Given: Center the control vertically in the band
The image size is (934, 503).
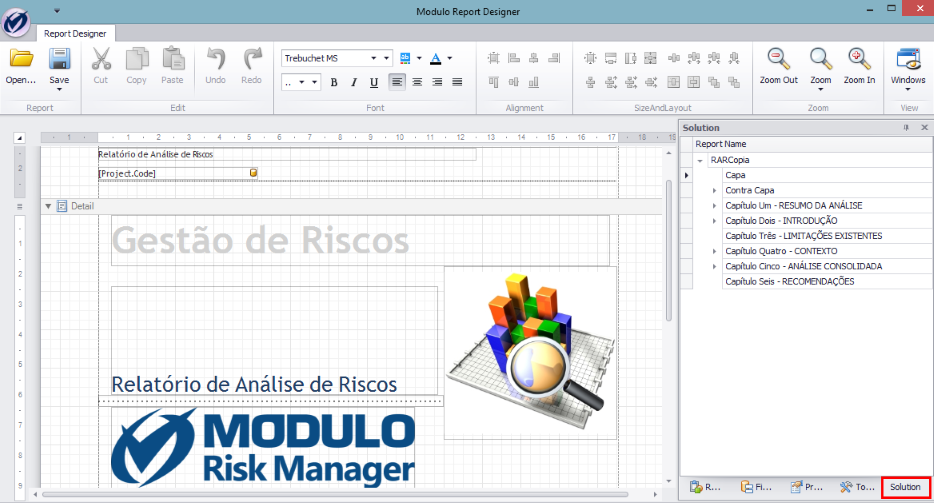Looking at the screenshot, I should coord(694,82).
